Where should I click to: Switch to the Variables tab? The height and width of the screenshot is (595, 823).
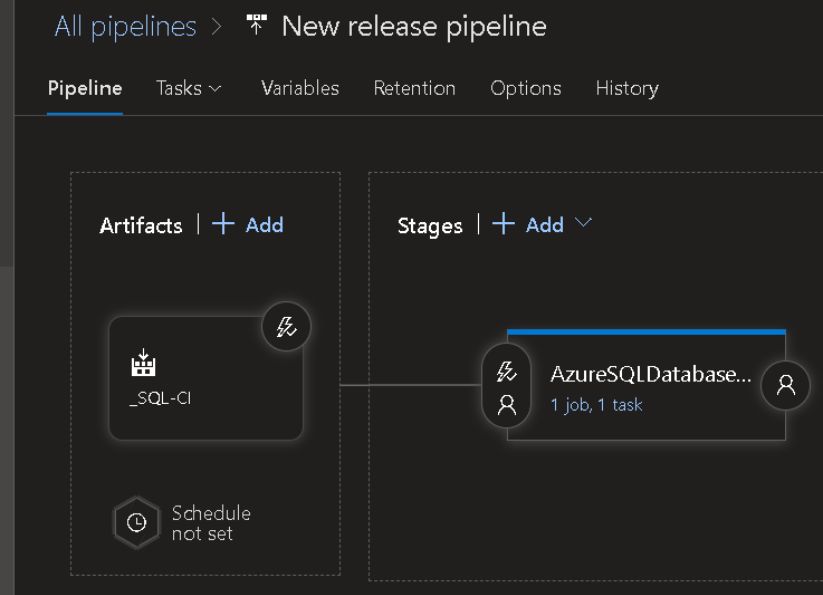point(300,88)
